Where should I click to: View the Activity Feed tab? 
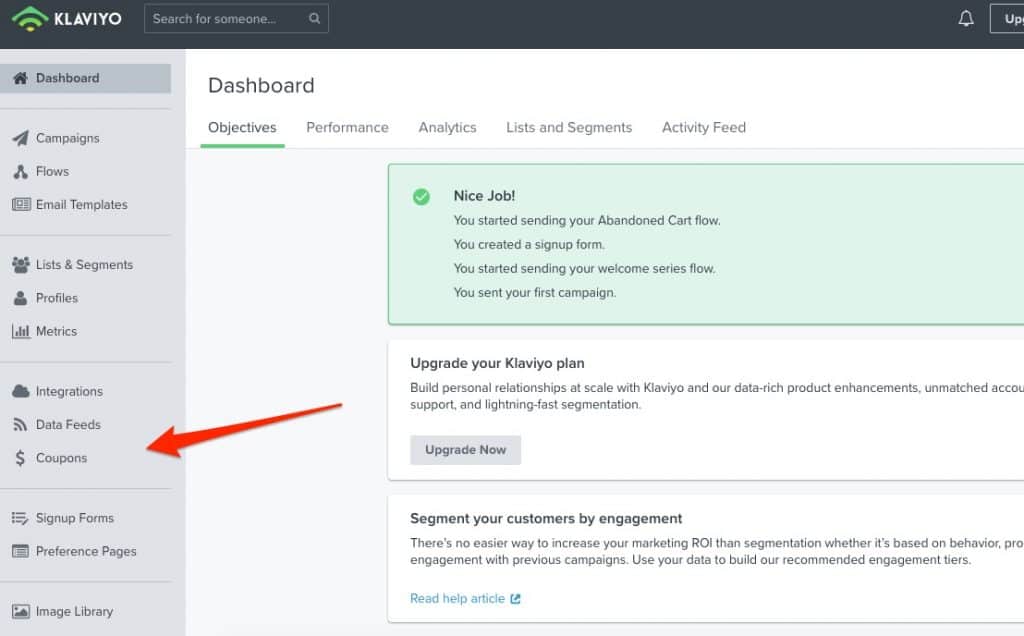(x=704, y=128)
